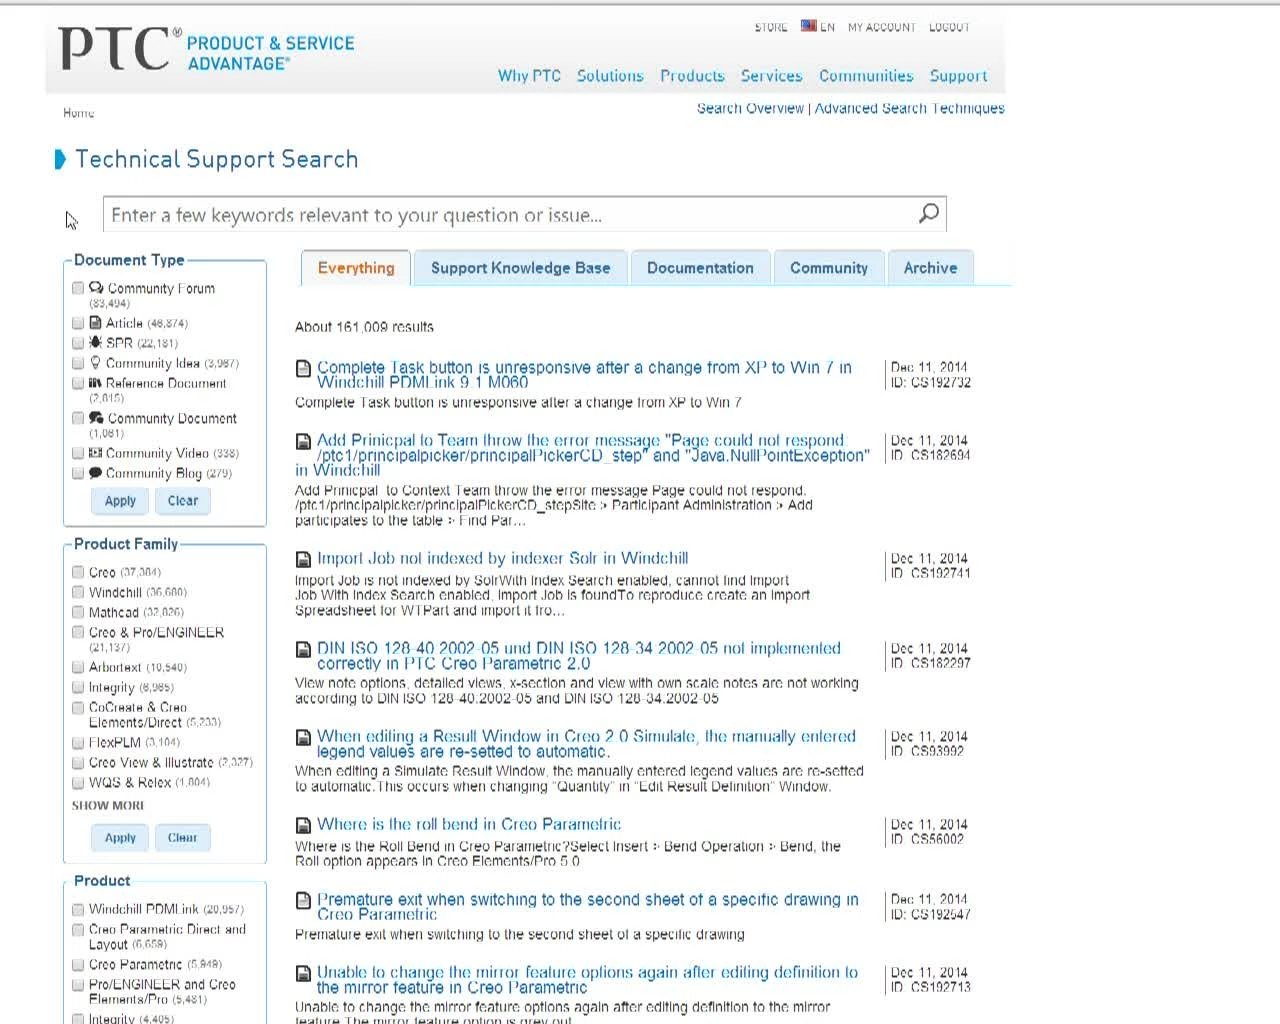This screenshot has width=1280, height=1024.
Task: Open the Communities menu
Action: pyautogui.click(x=866, y=76)
